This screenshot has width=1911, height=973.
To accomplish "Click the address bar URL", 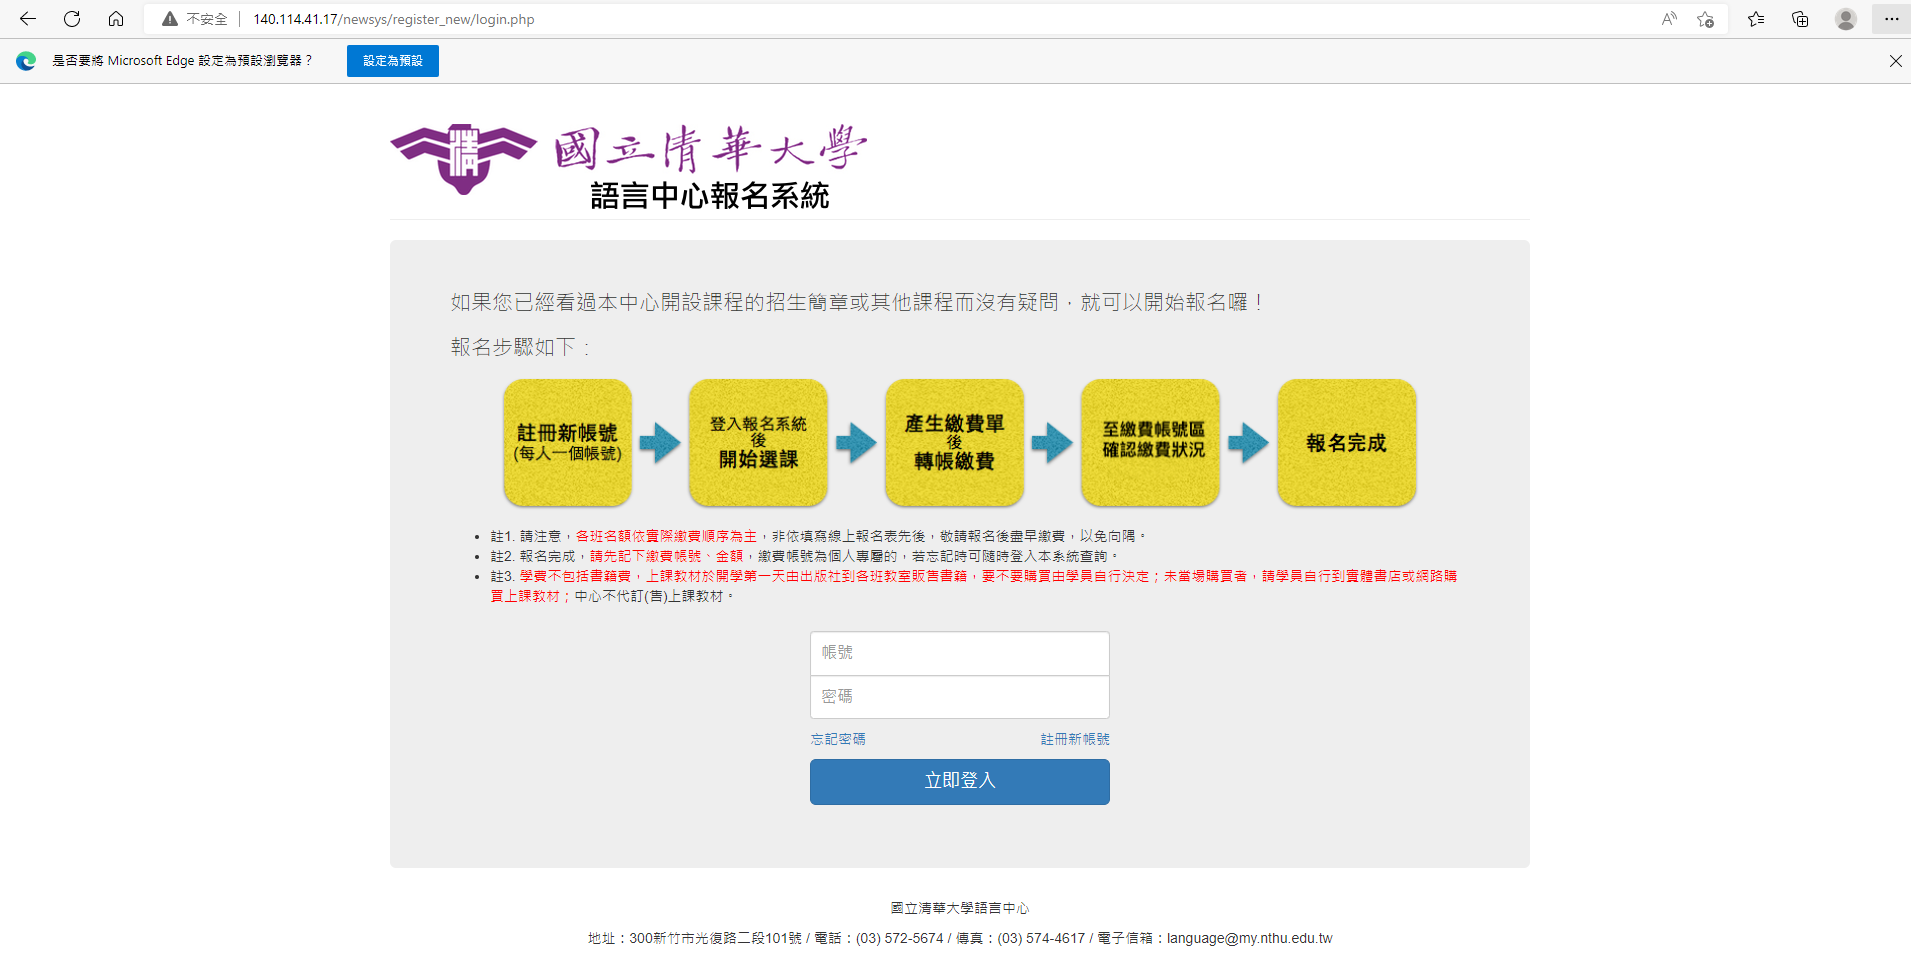I will (394, 19).
